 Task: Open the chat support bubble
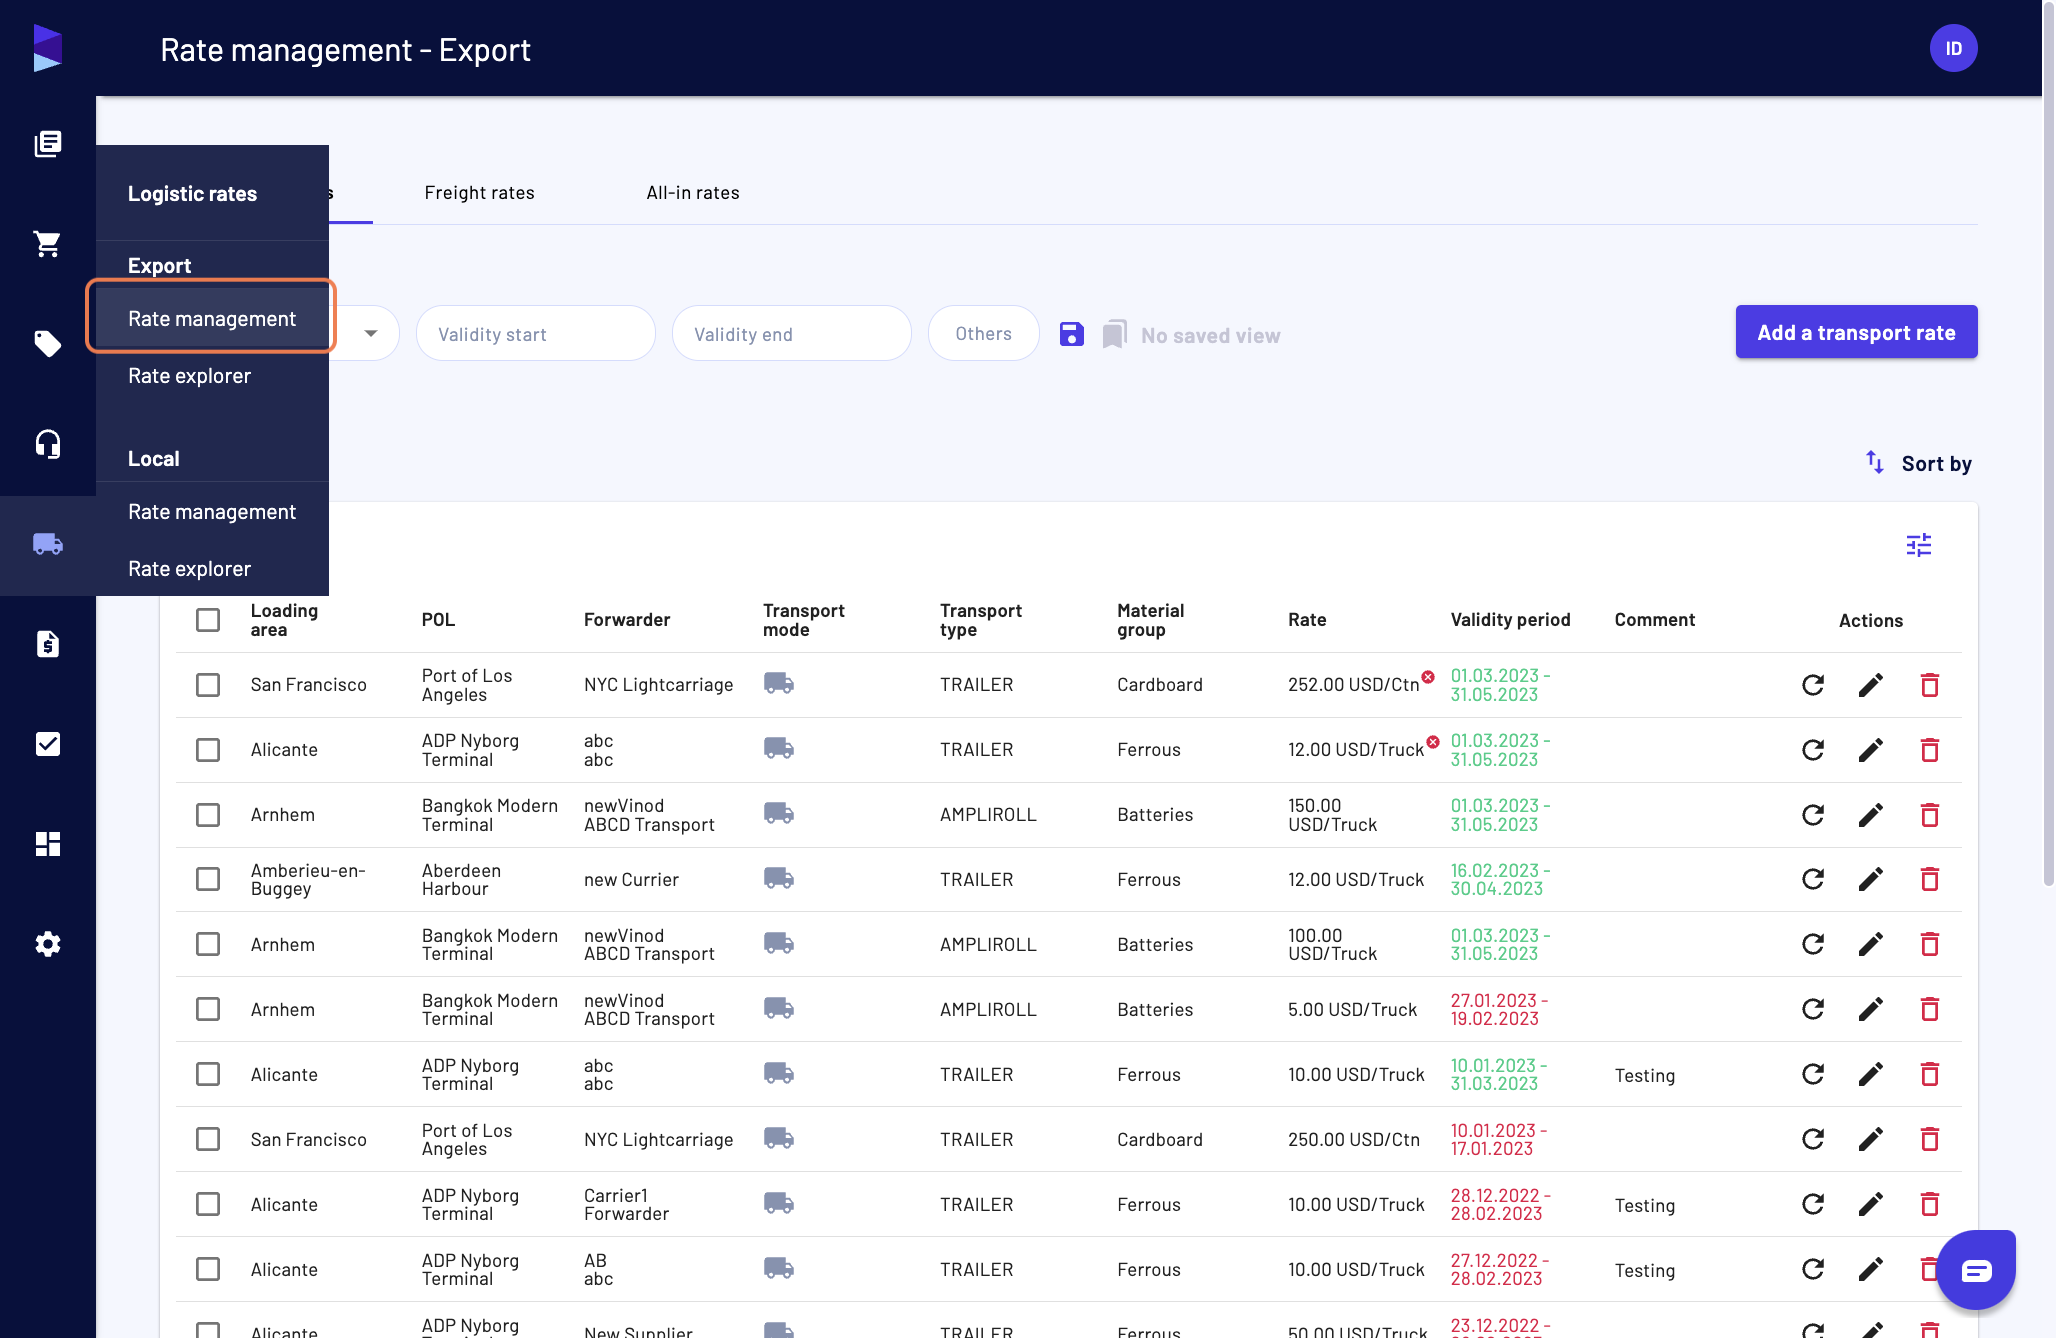tap(1976, 1270)
